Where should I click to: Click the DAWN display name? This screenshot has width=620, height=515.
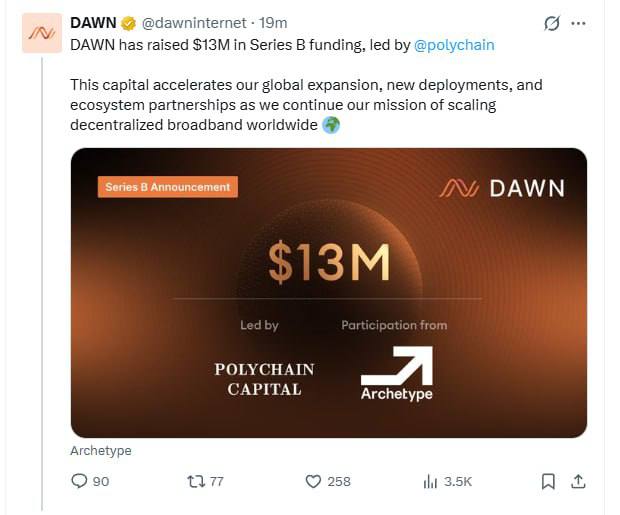click(93, 23)
